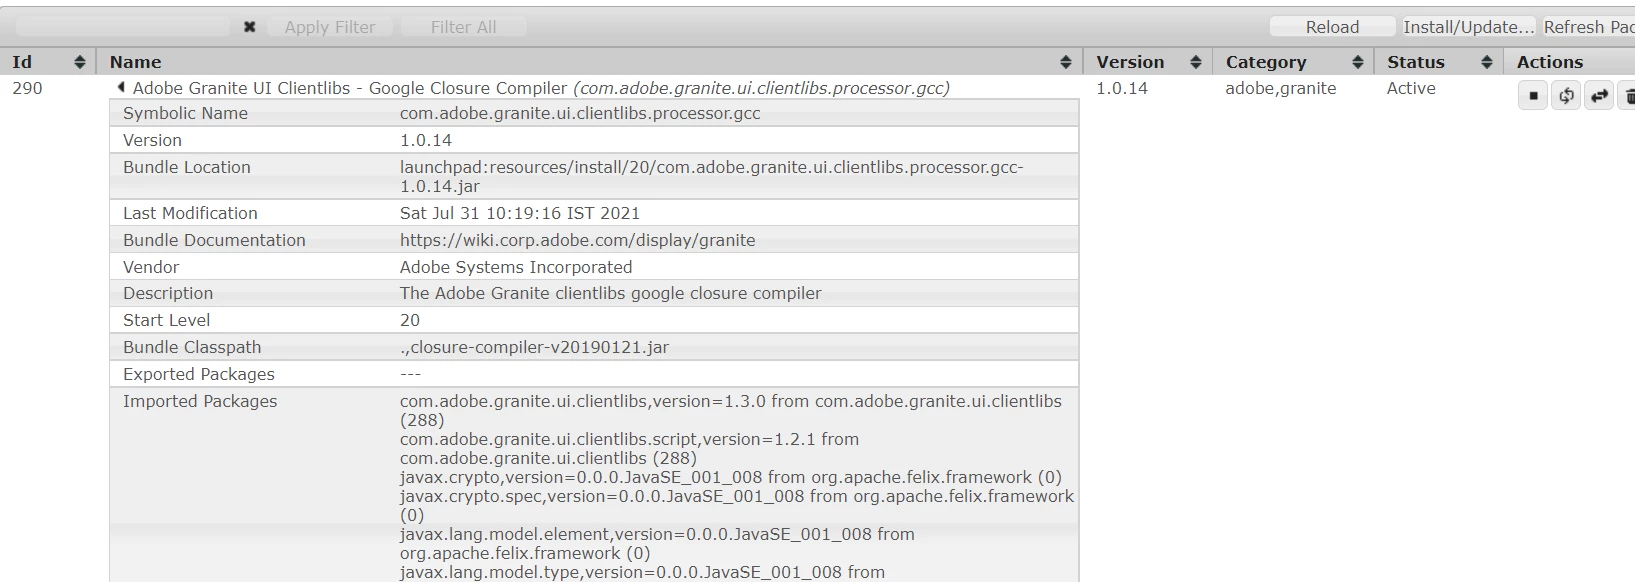Select the Id header label
This screenshot has height=582, width=1635.
click(22, 62)
